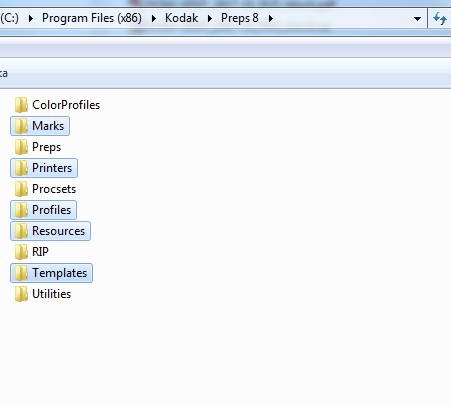
Task: Click the Preps folder name
Action: (x=47, y=147)
